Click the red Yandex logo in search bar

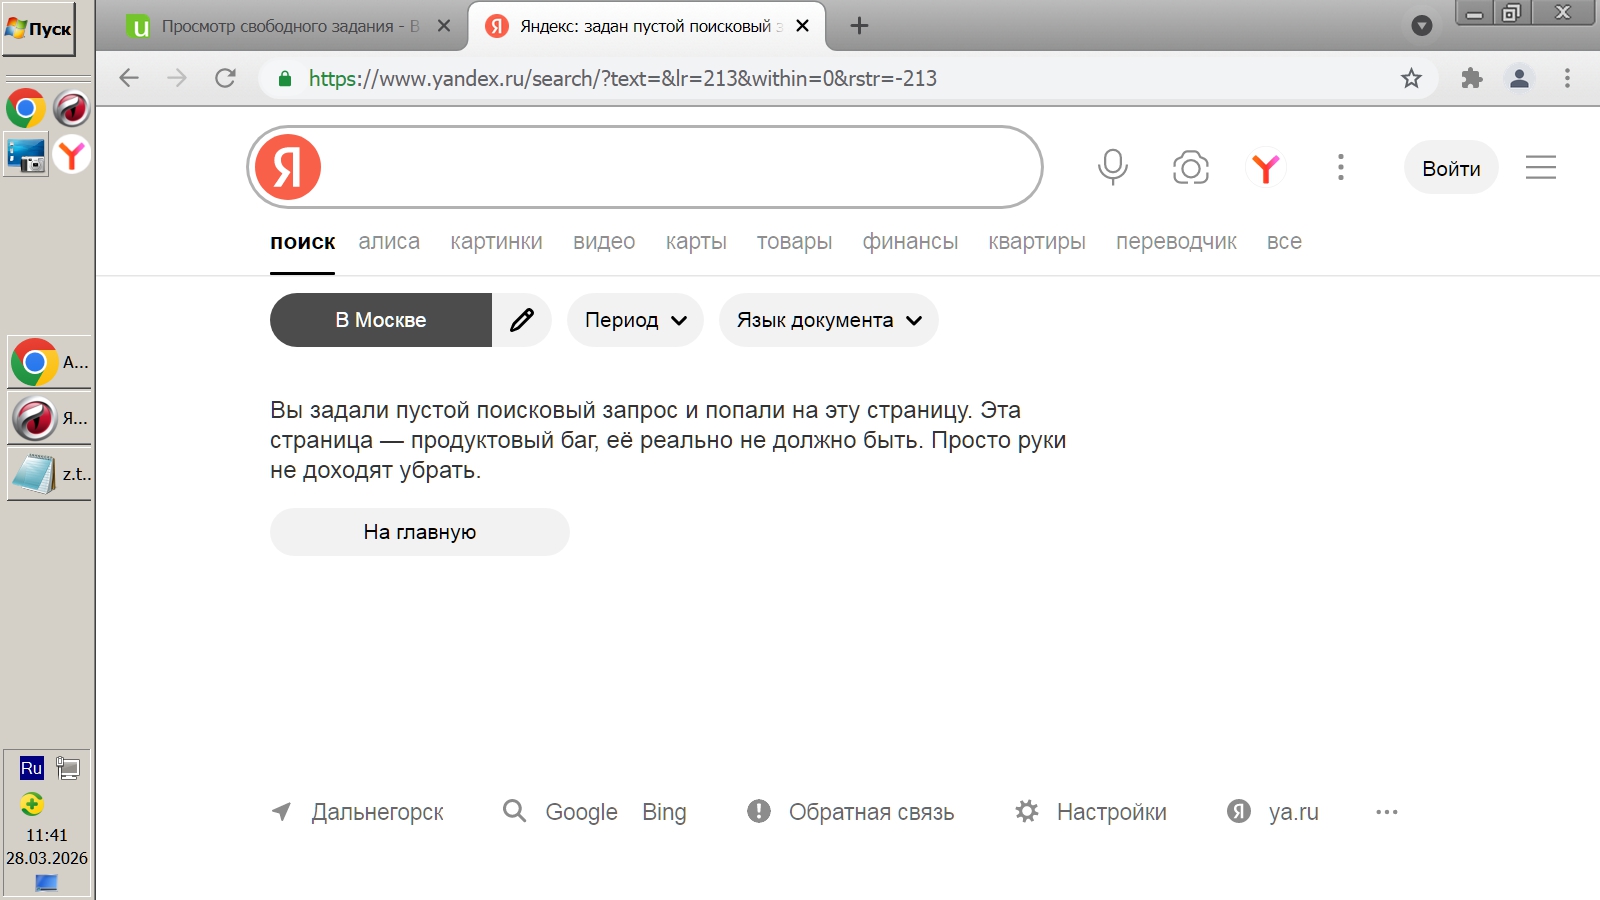[288, 167]
